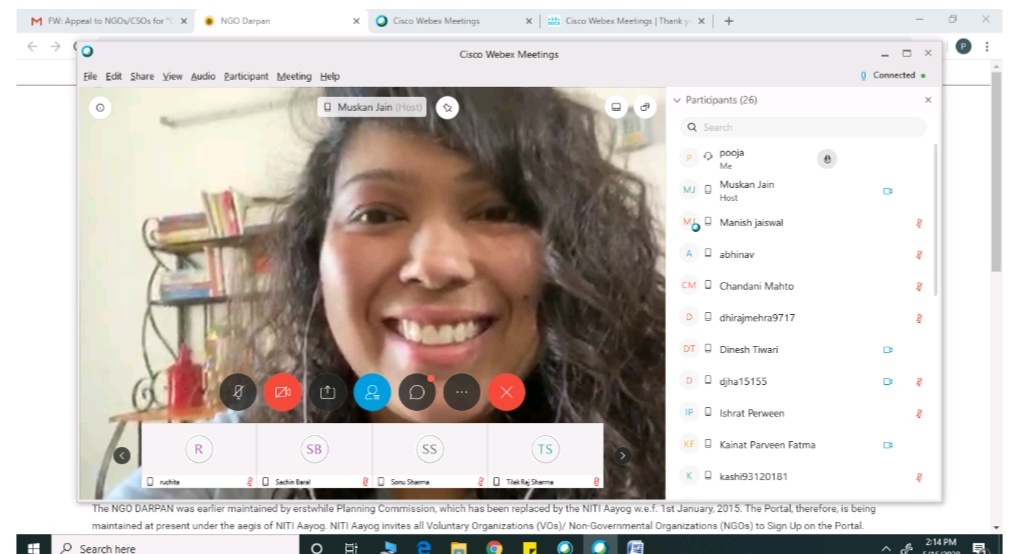Click the floating panel view icon
Screen dimensions: 1010x554
pos(645,107)
